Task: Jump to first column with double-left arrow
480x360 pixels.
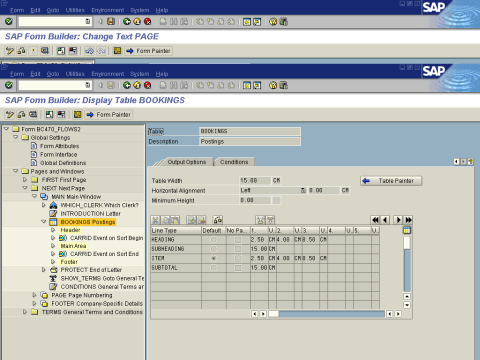Action: [375, 220]
